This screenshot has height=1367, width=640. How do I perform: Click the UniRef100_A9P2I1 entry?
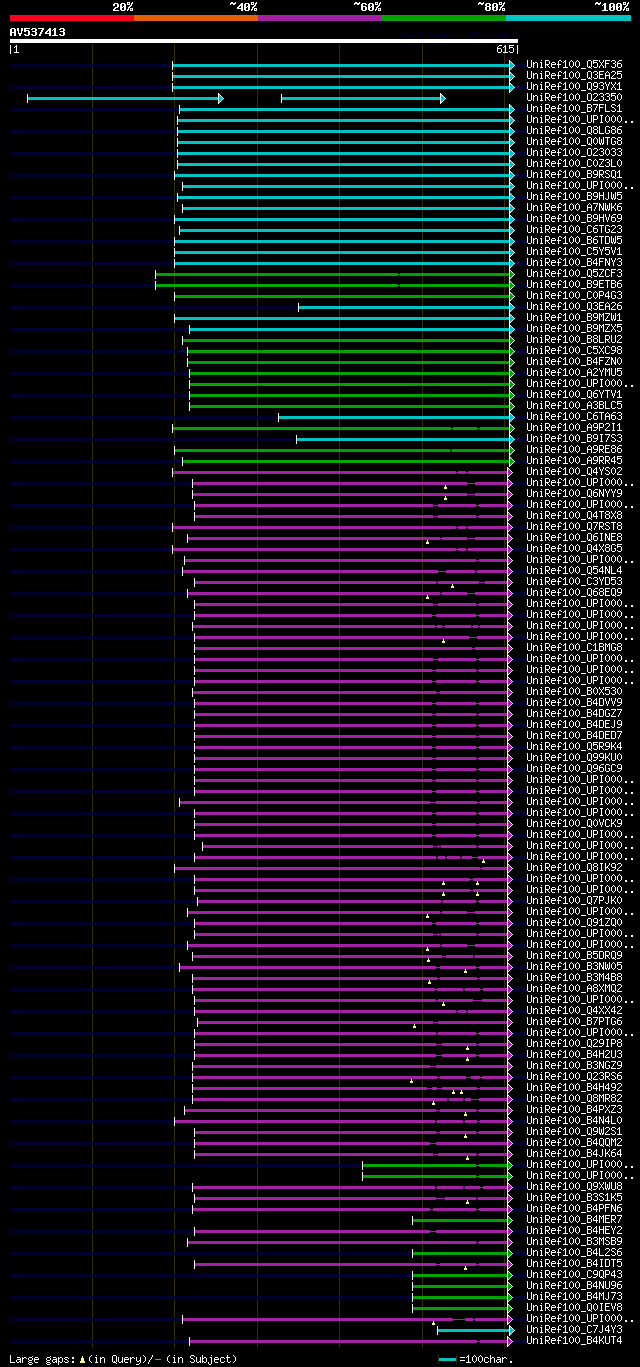574,427
